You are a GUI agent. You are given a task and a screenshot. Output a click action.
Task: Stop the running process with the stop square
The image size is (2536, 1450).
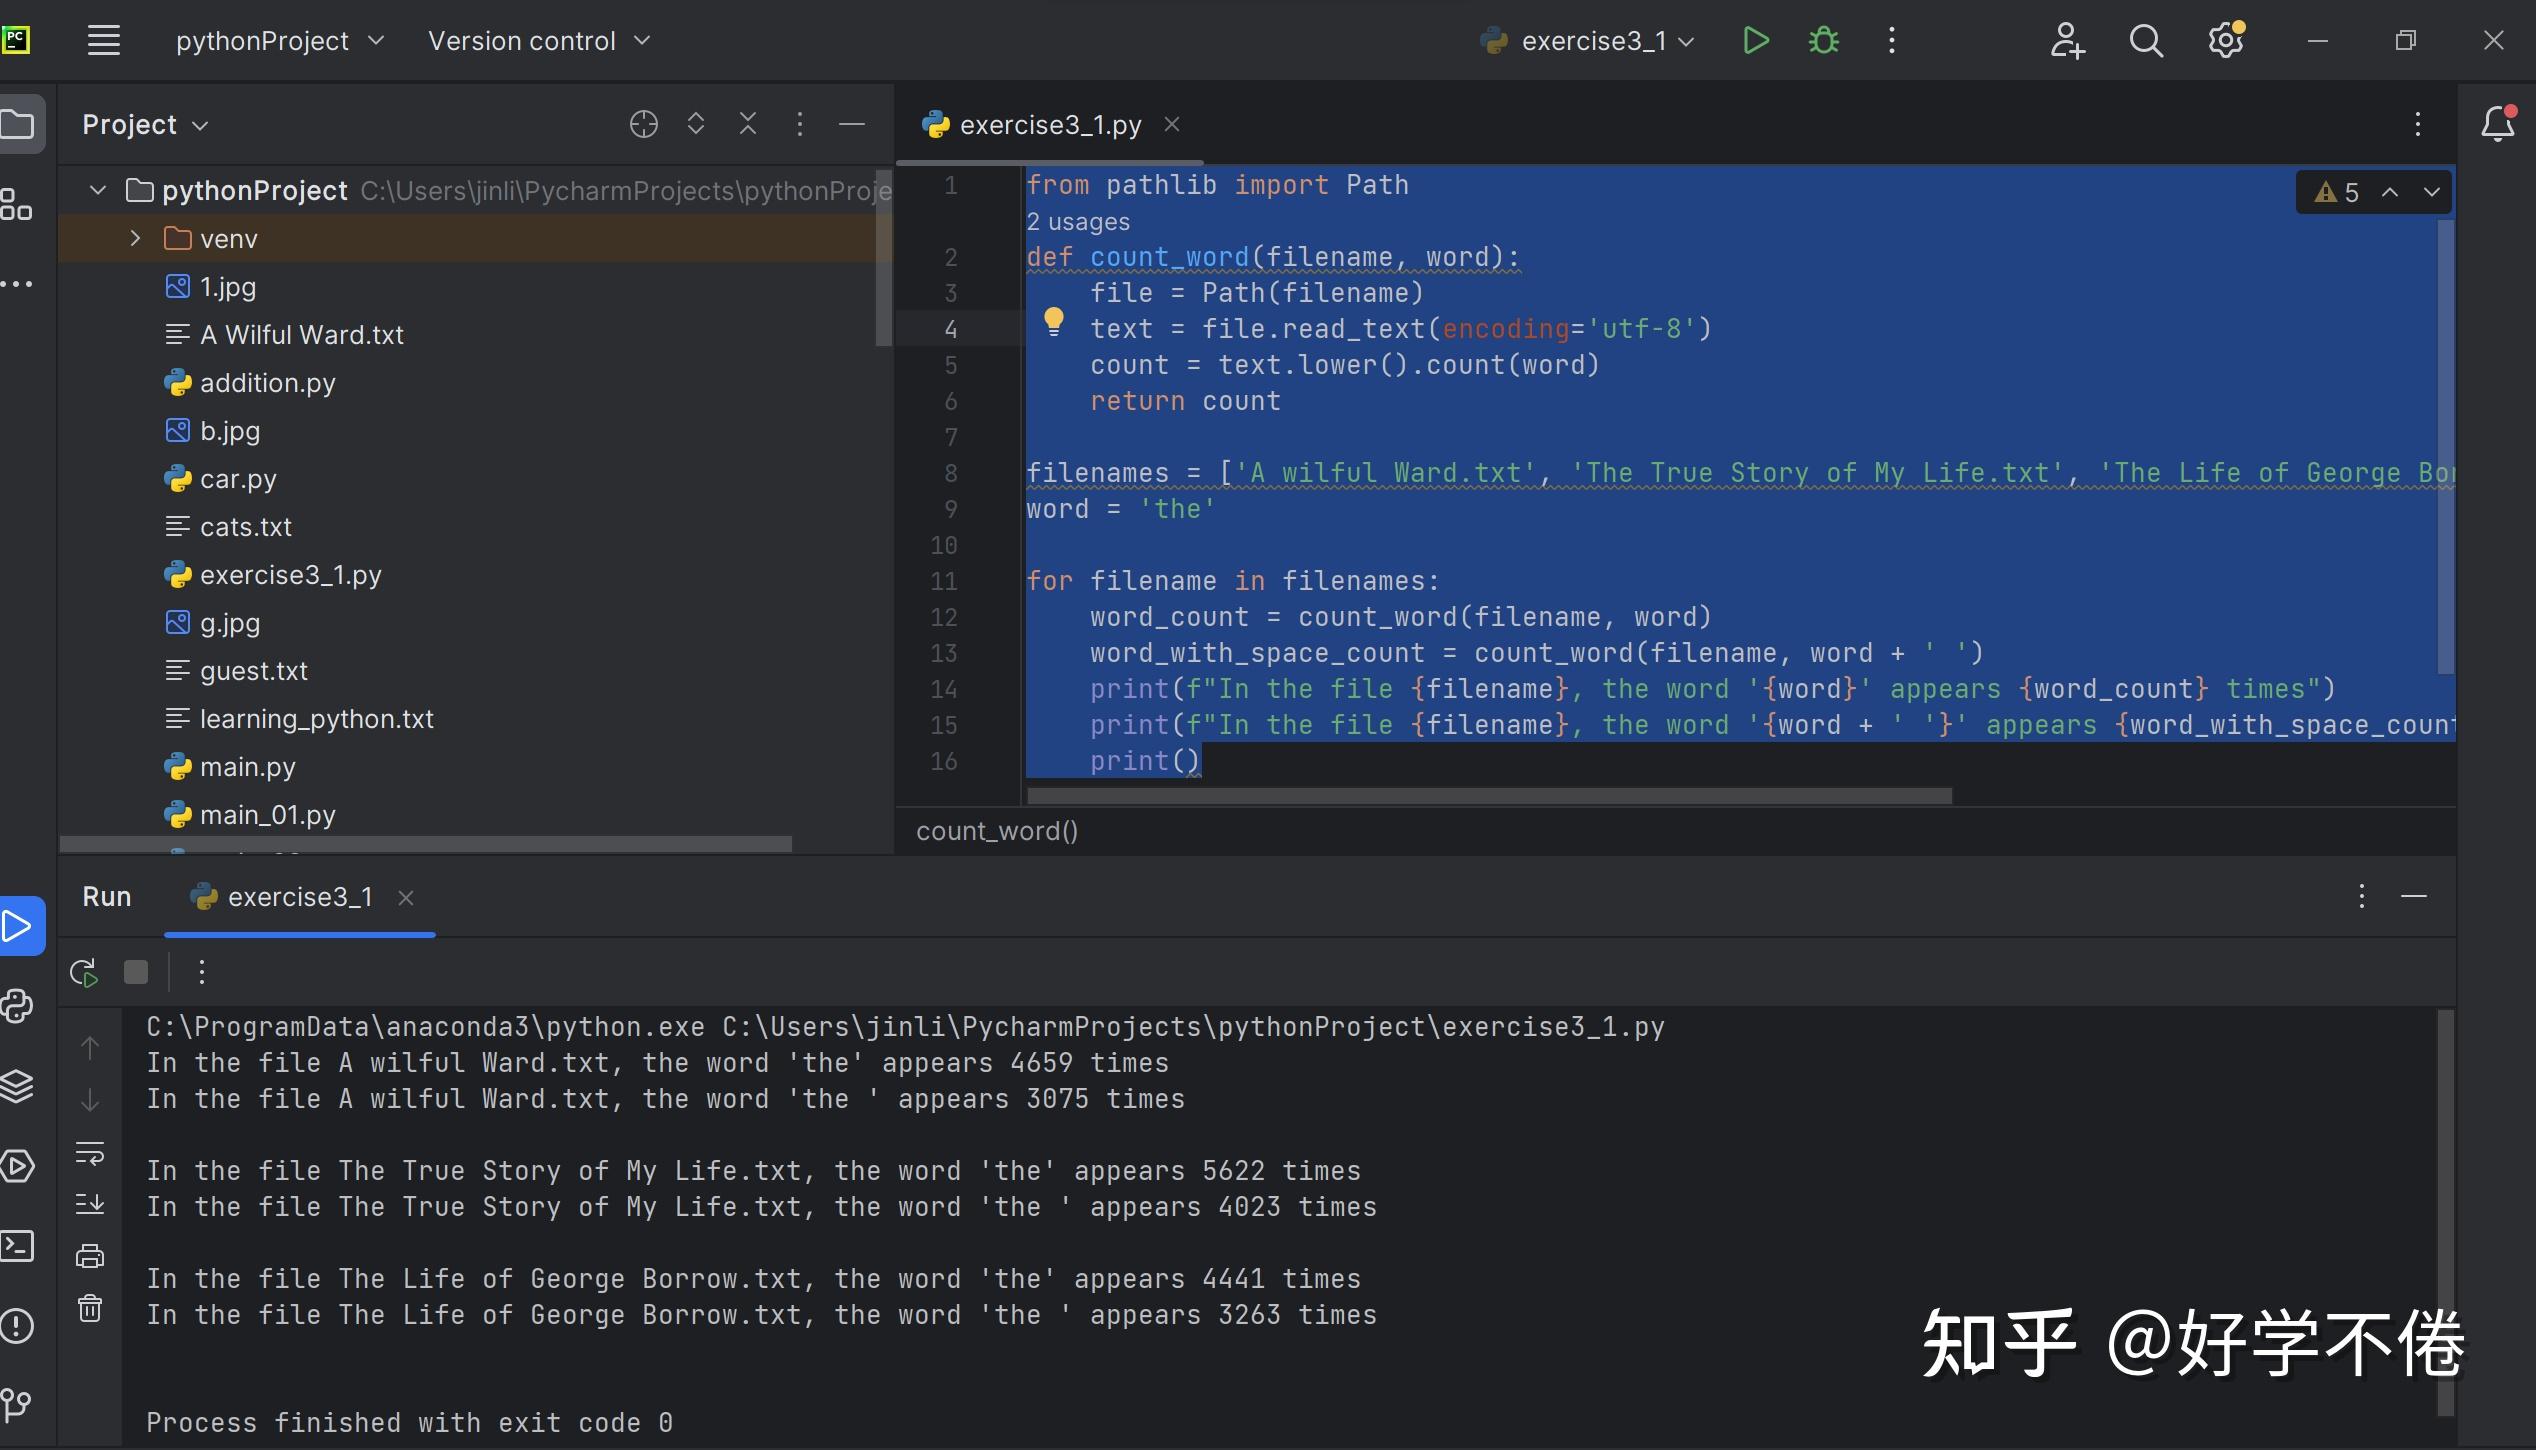(x=136, y=971)
